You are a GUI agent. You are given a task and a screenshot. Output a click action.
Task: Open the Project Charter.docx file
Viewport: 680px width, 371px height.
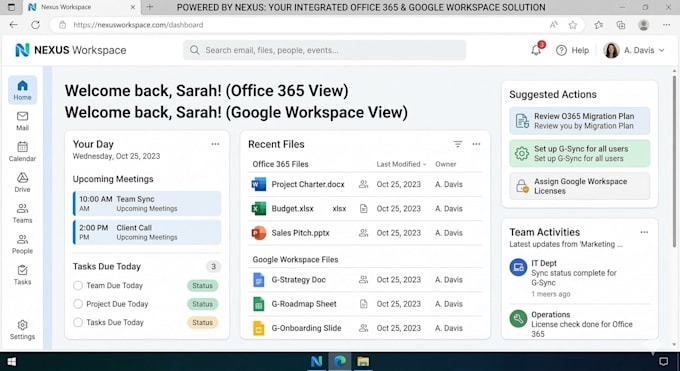tap(308, 184)
